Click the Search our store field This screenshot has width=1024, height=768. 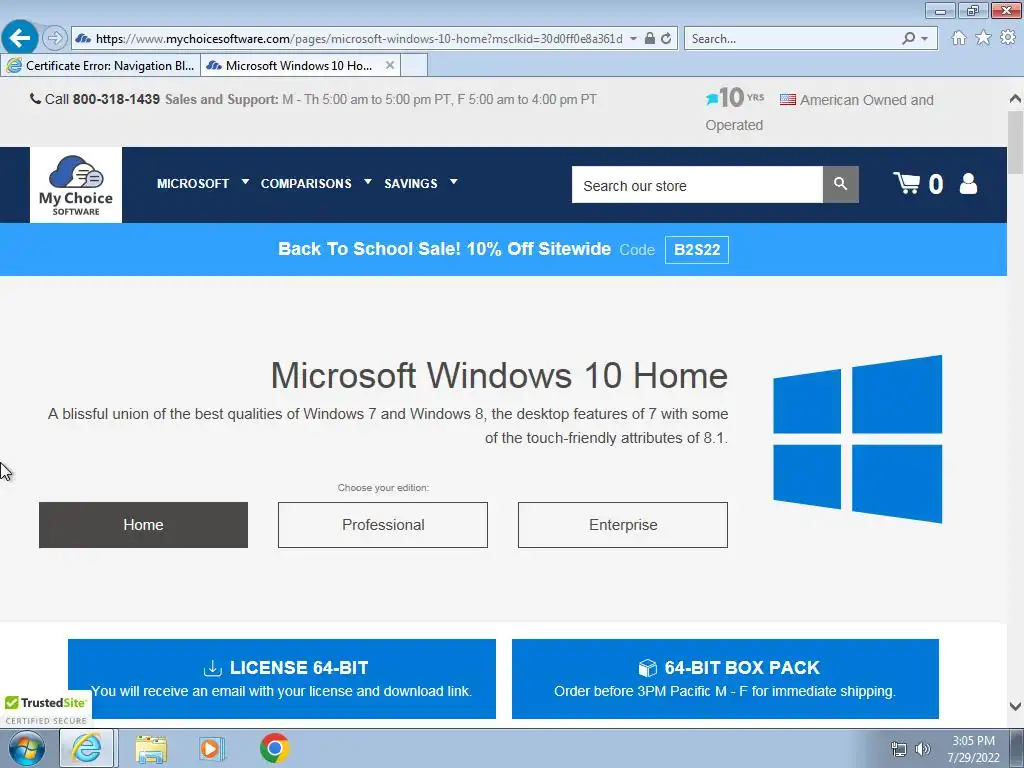pyautogui.click(x=697, y=185)
